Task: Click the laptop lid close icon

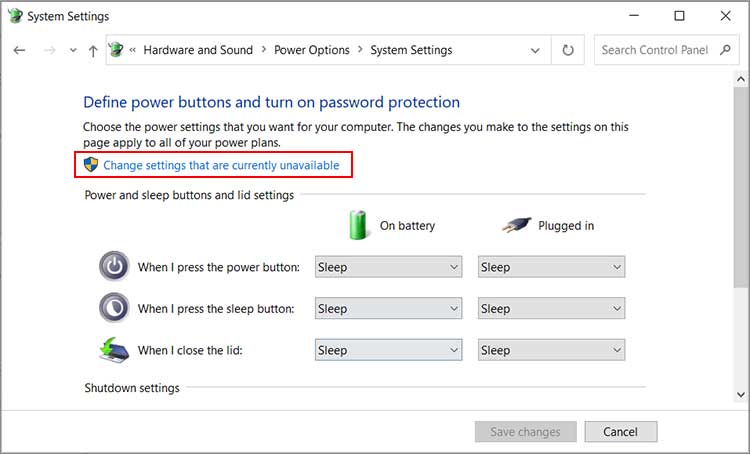Action: (x=115, y=349)
